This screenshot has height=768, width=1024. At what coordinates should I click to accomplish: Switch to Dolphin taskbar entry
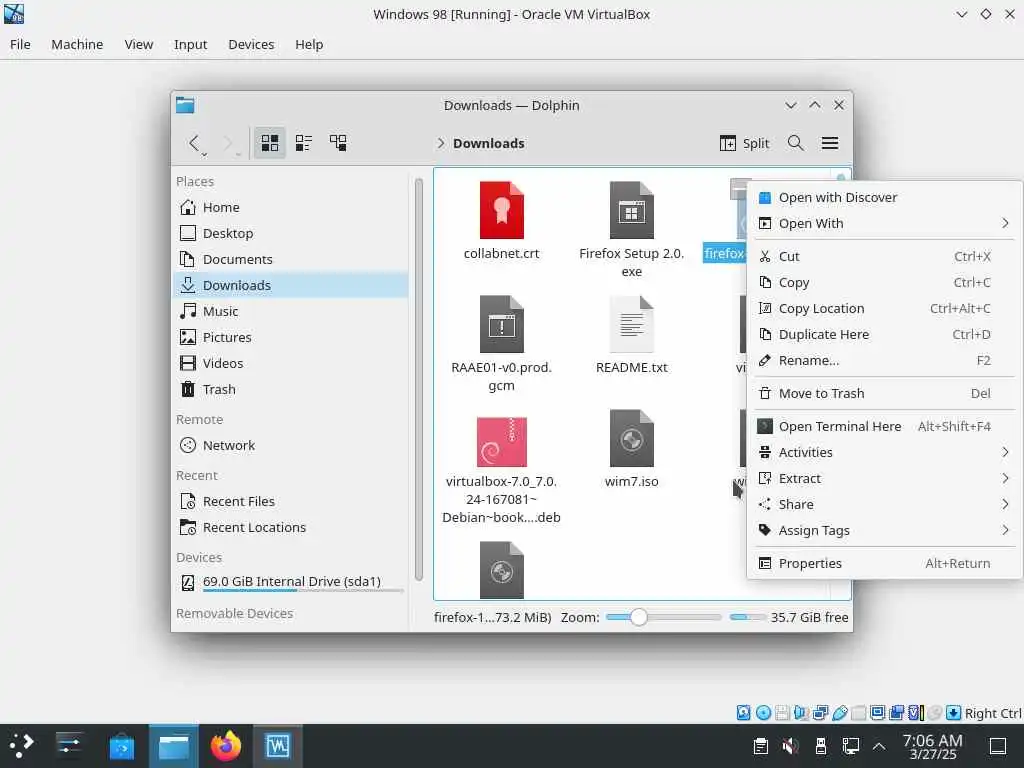pos(174,746)
